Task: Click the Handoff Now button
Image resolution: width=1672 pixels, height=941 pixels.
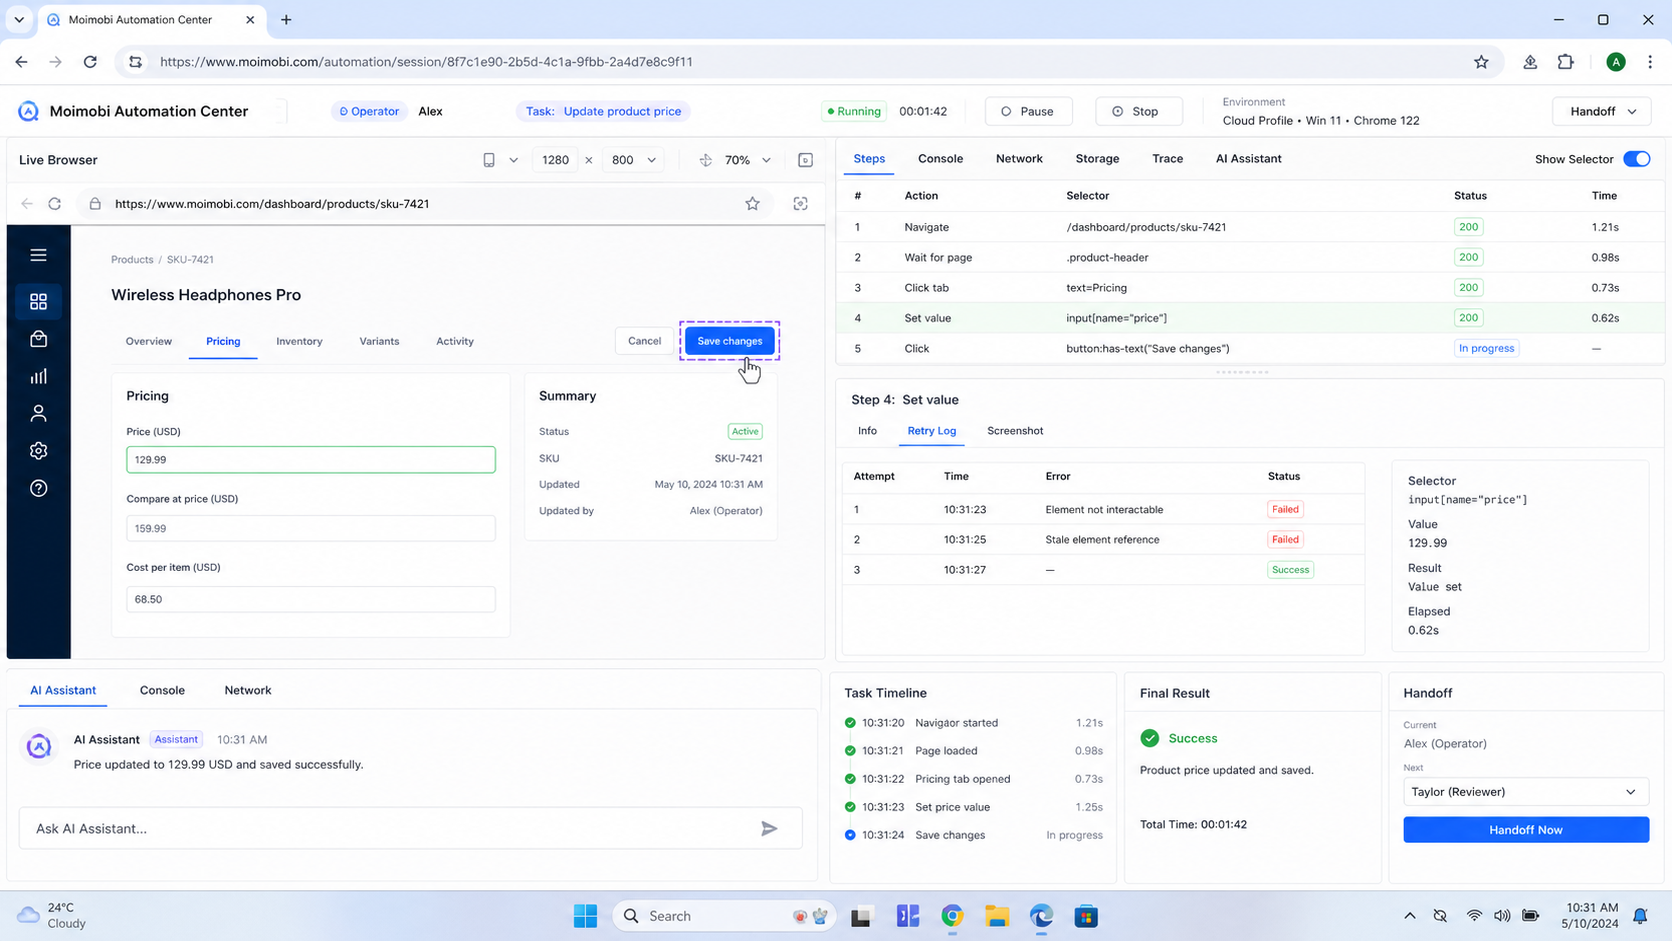Action: coord(1525,830)
